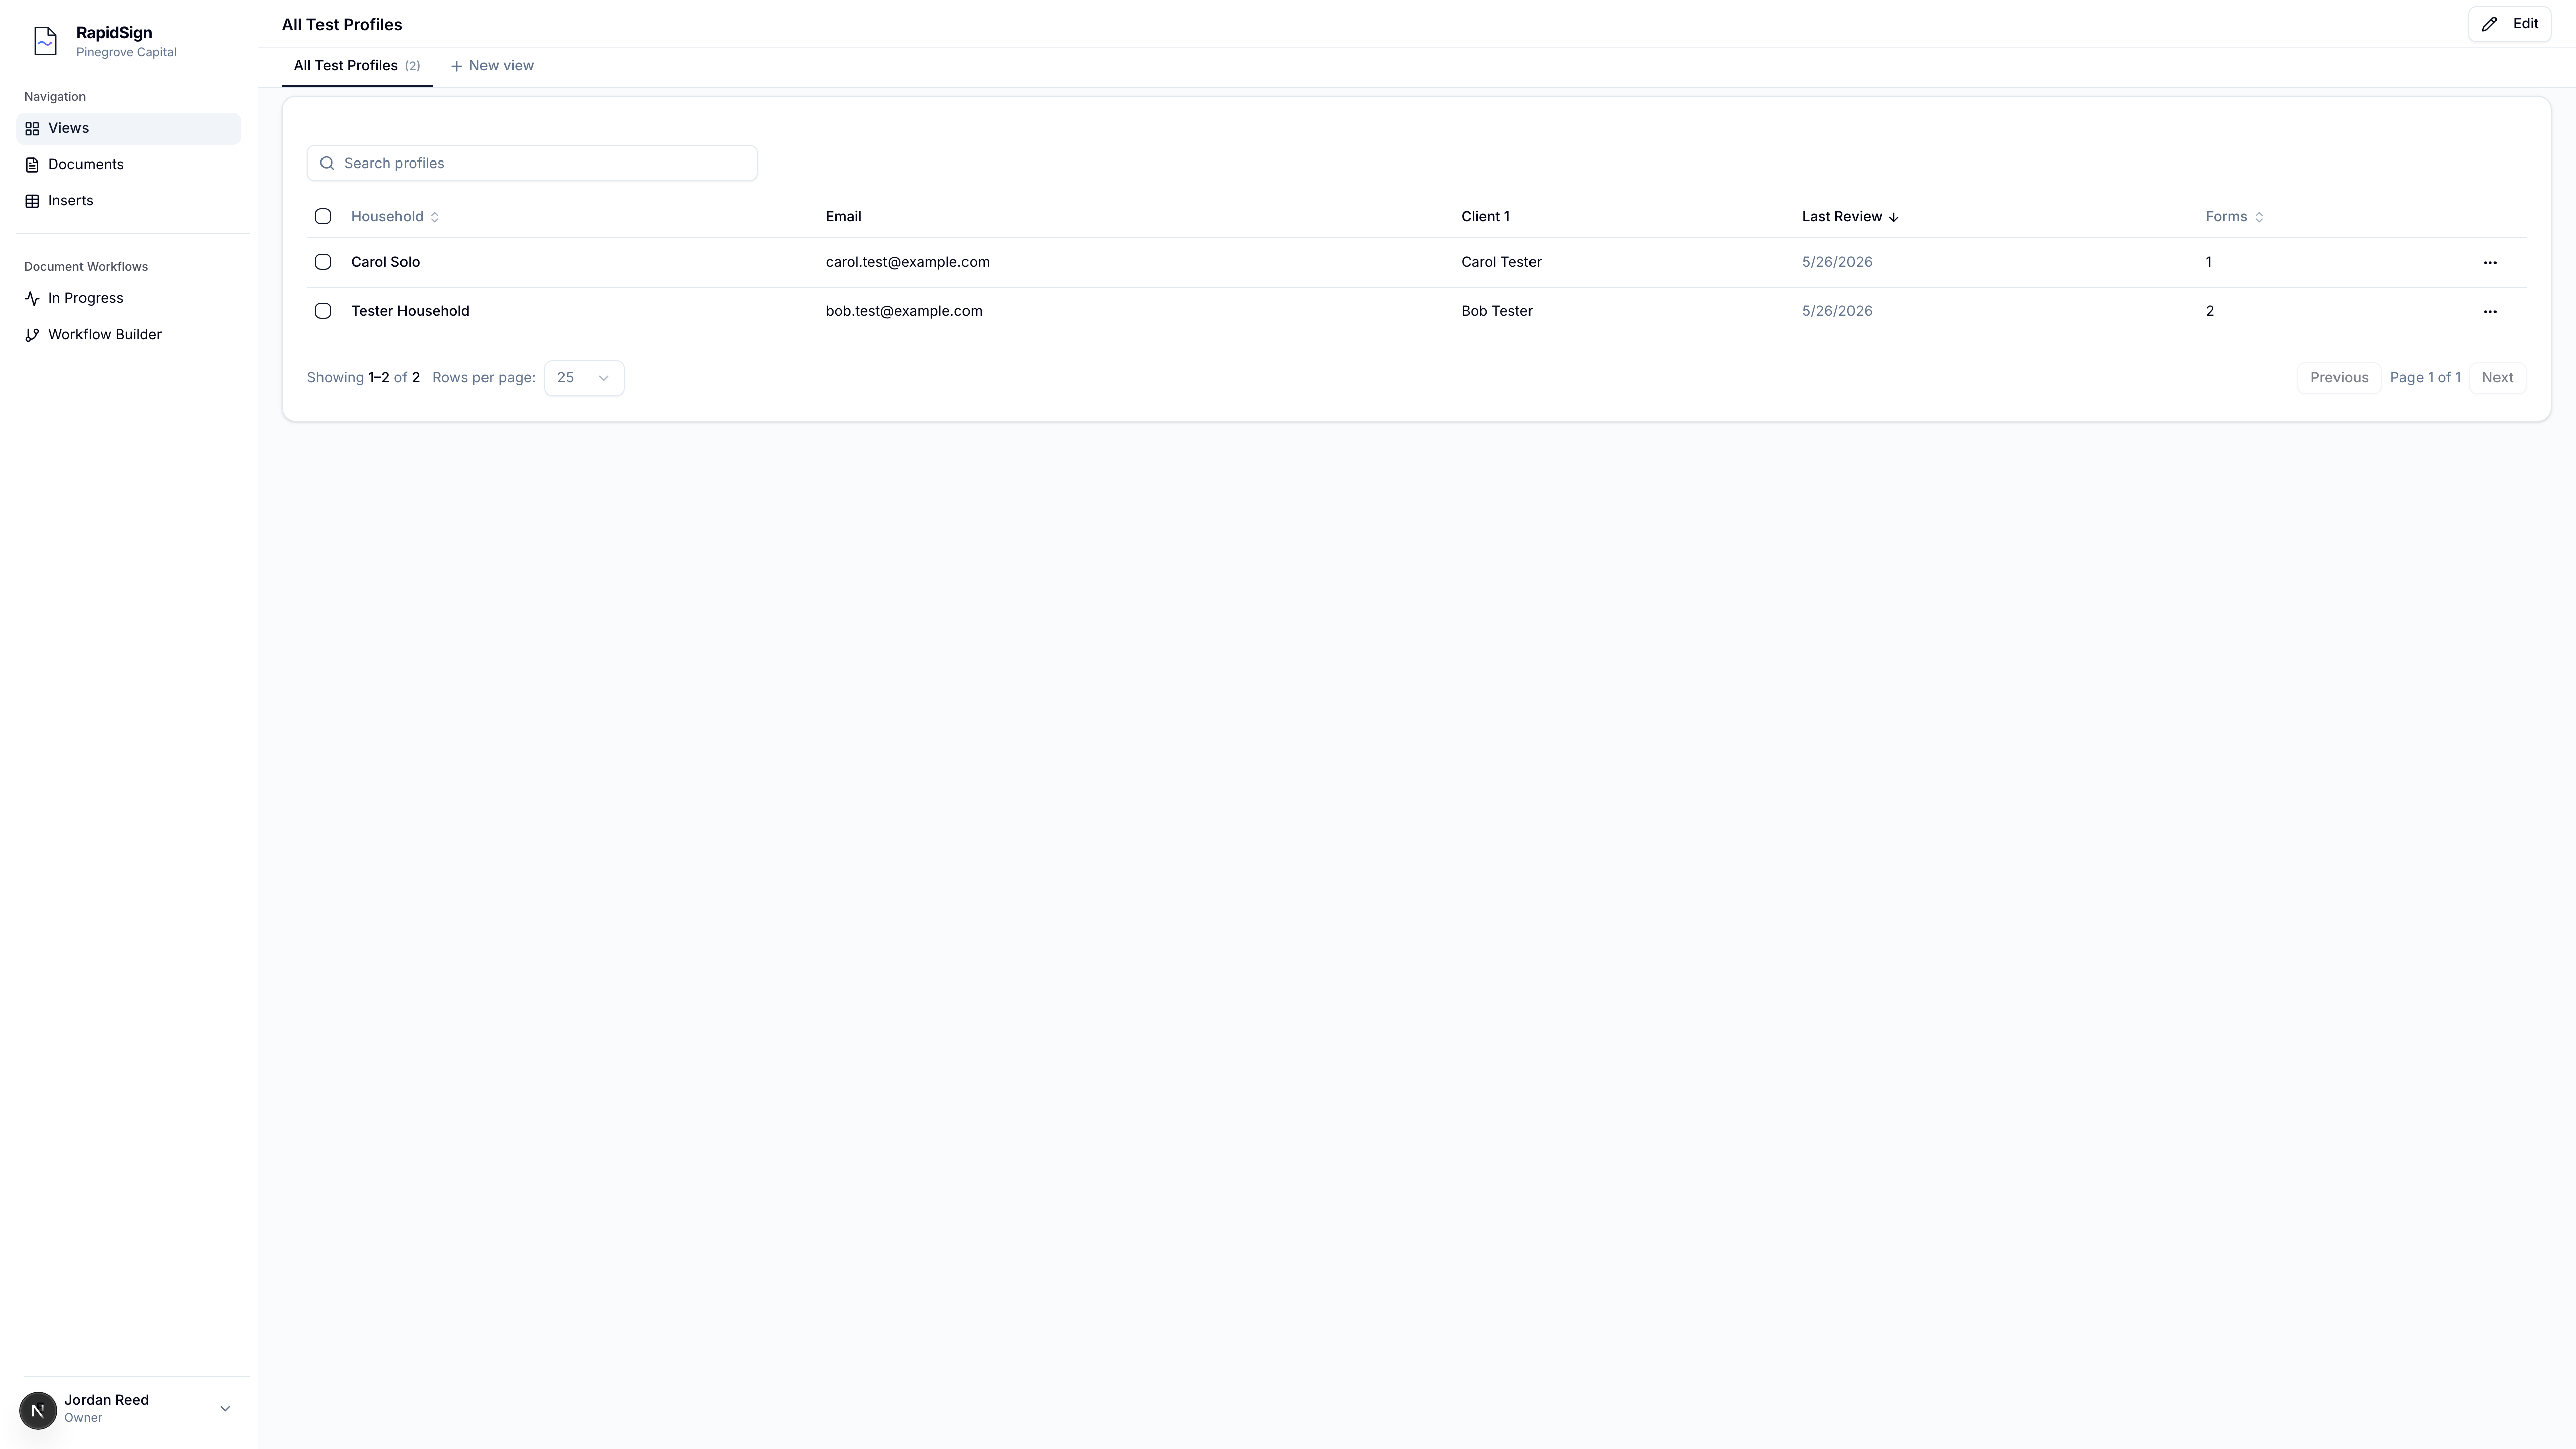This screenshot has width=2576, height=1449.
Task: Click the All Test Profiles page title
Action: click(342, 25)
